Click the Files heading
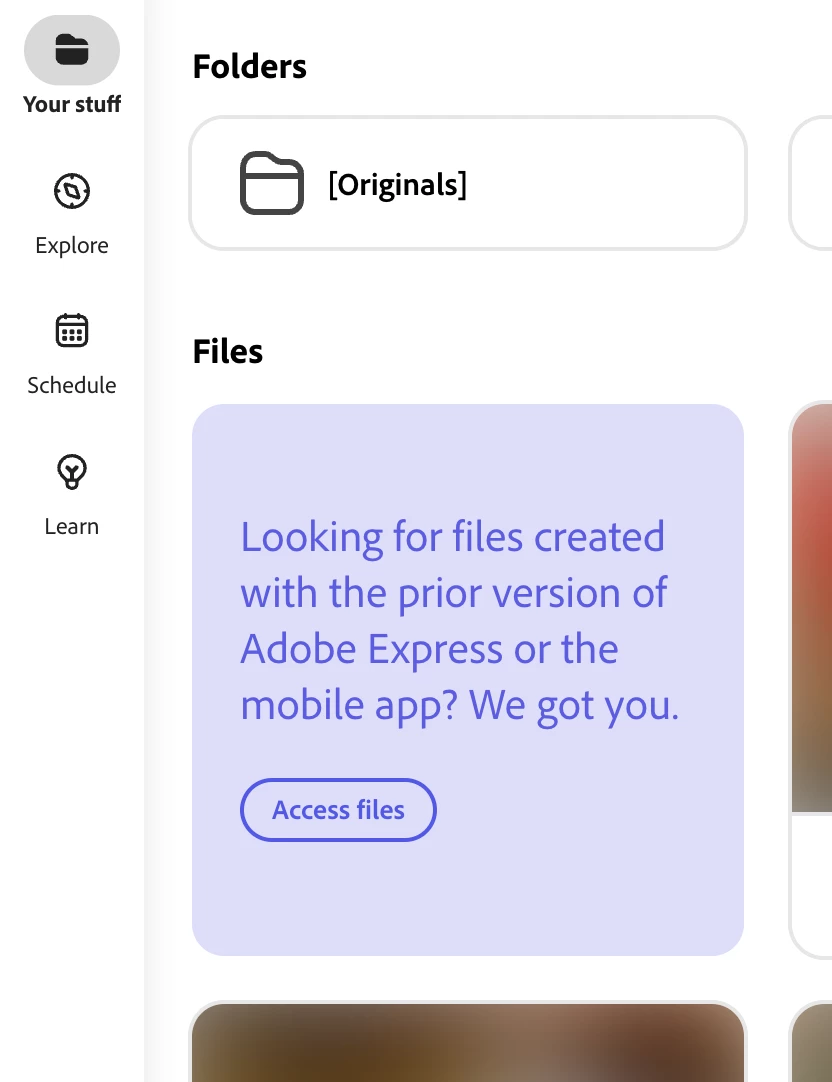Screen dimensions: 832x1082 228,352
